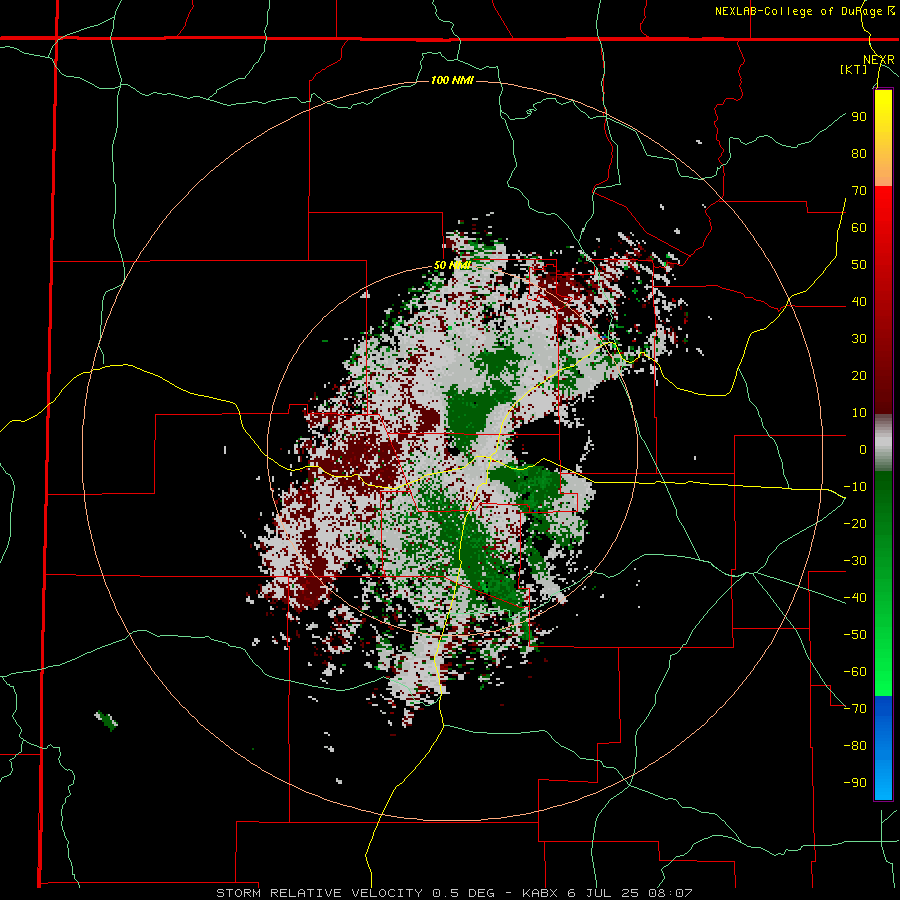Click the -10 value on velocity scale
This screenshot has height=900, width=900.
(855, 487)
